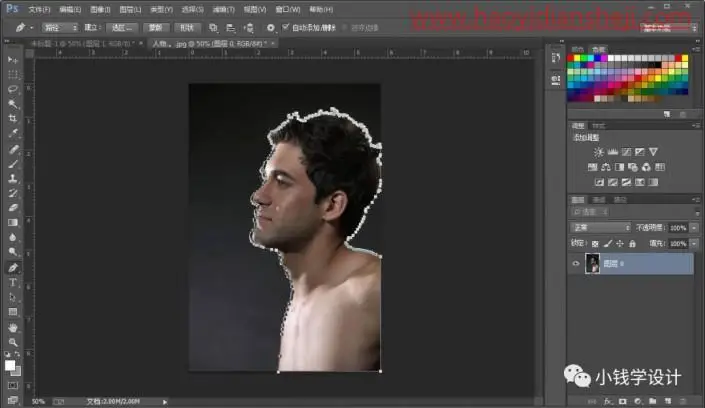Select the Crop tool
Image resolution: width=705 pixels, height=408 pixels.
pos(13,119)
